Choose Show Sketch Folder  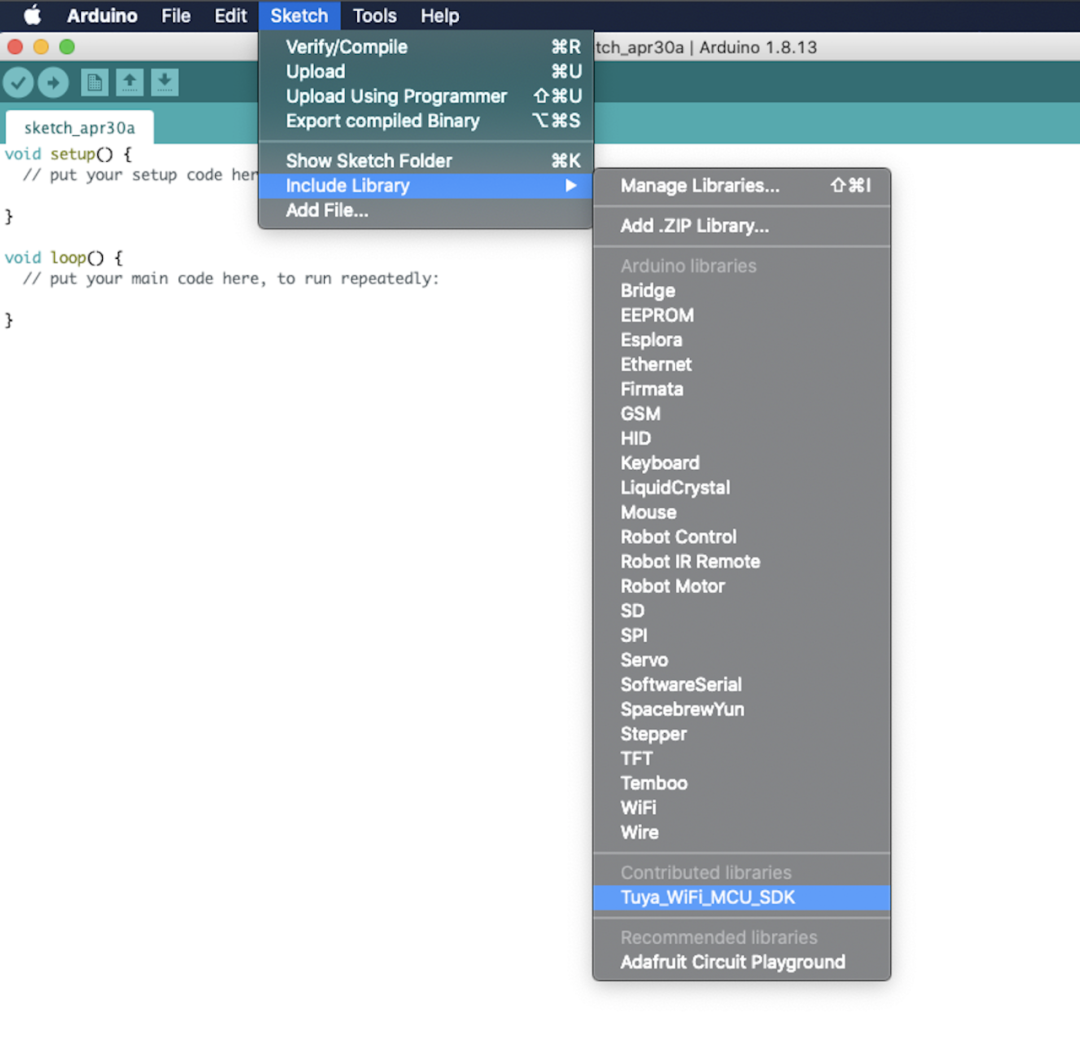pos(426,161)
